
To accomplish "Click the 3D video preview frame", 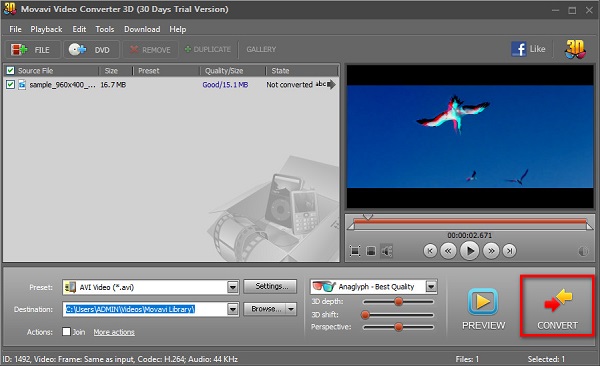I will [x=470, y=137].
